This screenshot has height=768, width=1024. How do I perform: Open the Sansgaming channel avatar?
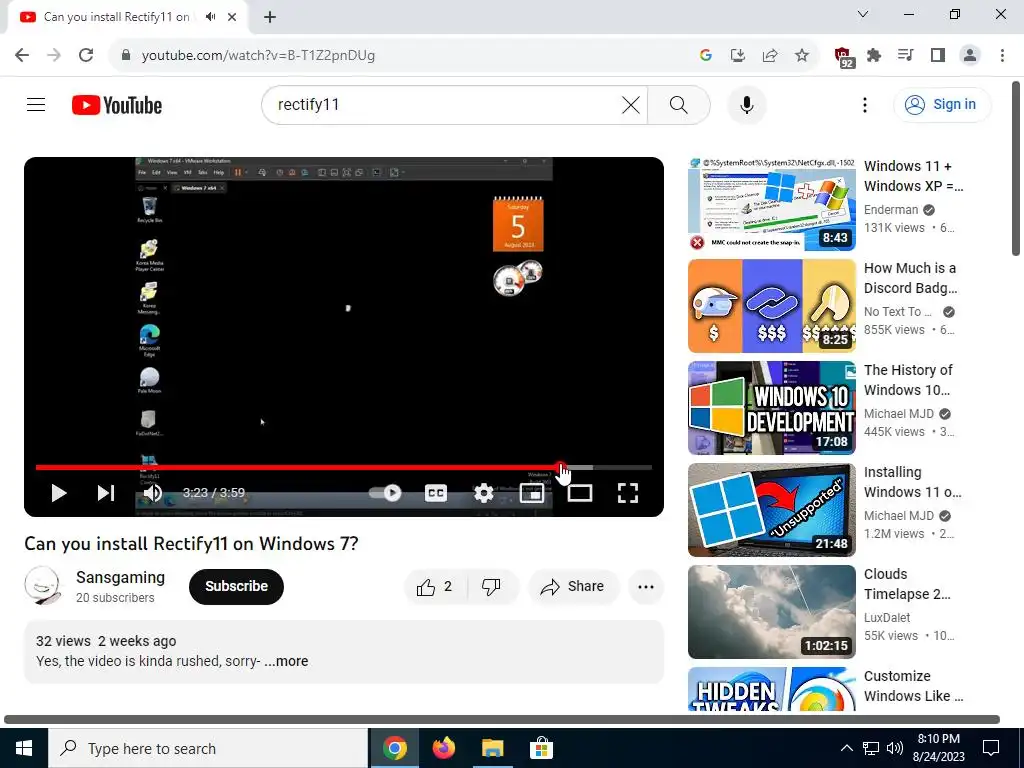(42, 586)
